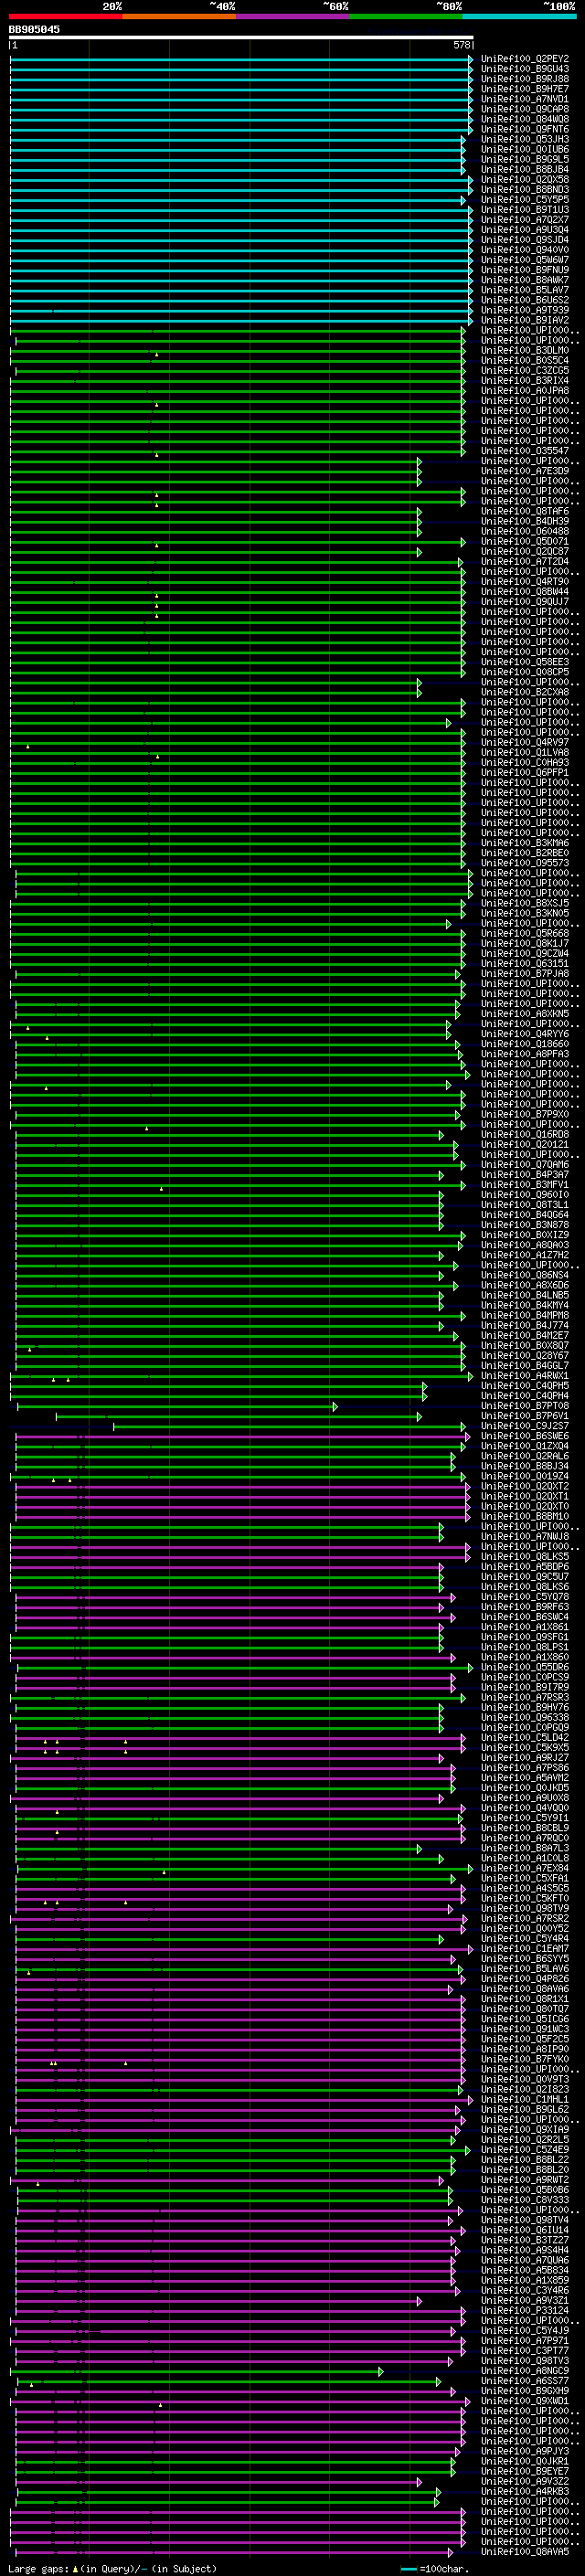The width and height of the screenshot is (585, 2576).
Task: Open hit UniRef100_B7PT08
Action: [x=525, y=1406]
